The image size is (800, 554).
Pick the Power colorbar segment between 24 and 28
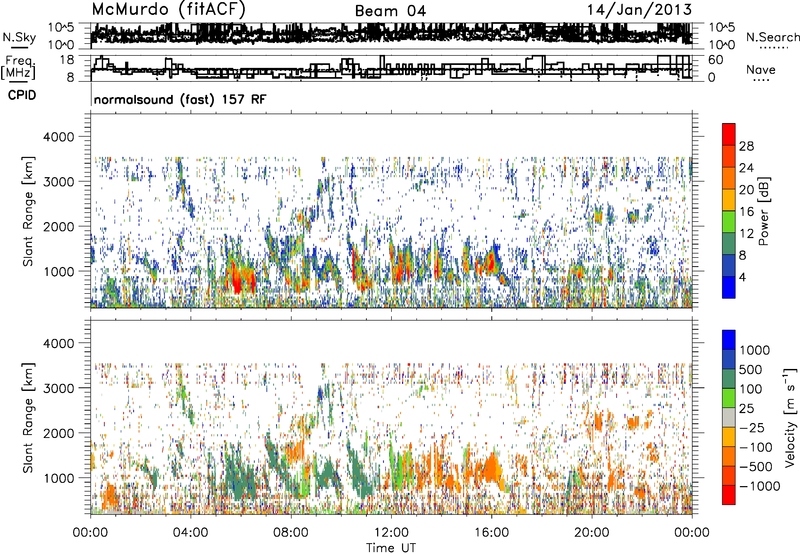(x=729, y=156)
